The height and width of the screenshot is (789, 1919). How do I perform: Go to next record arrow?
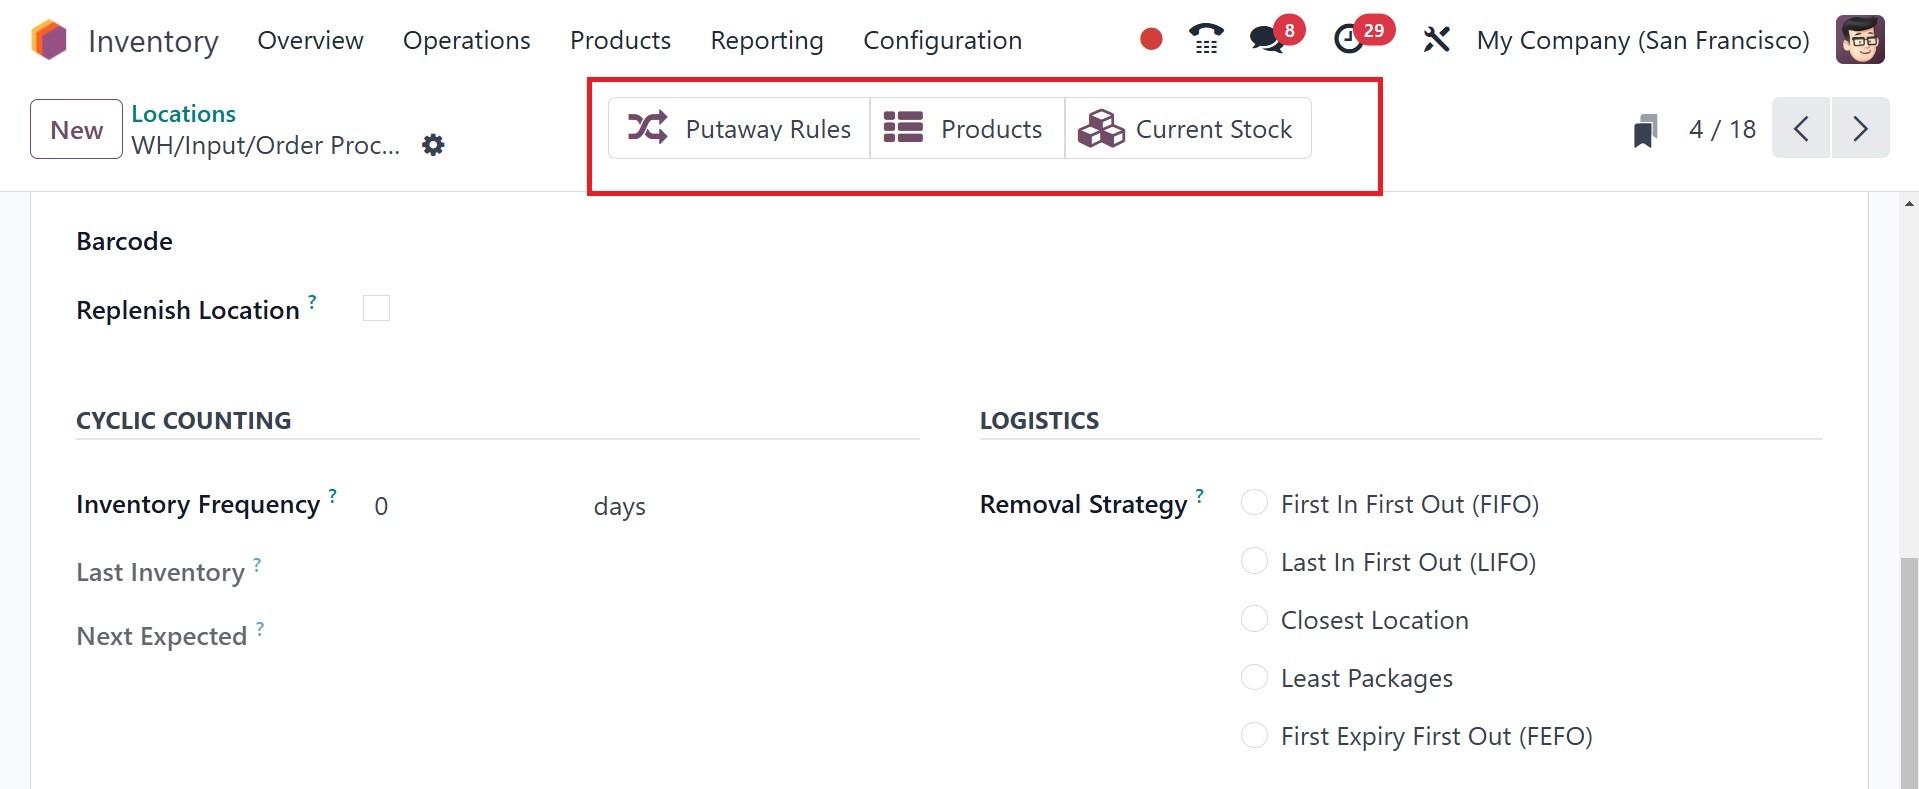[1860, 128]
